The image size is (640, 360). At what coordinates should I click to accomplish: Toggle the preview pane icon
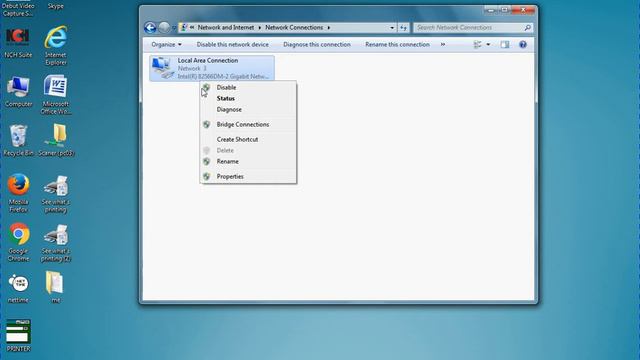(x=505, y=44)
